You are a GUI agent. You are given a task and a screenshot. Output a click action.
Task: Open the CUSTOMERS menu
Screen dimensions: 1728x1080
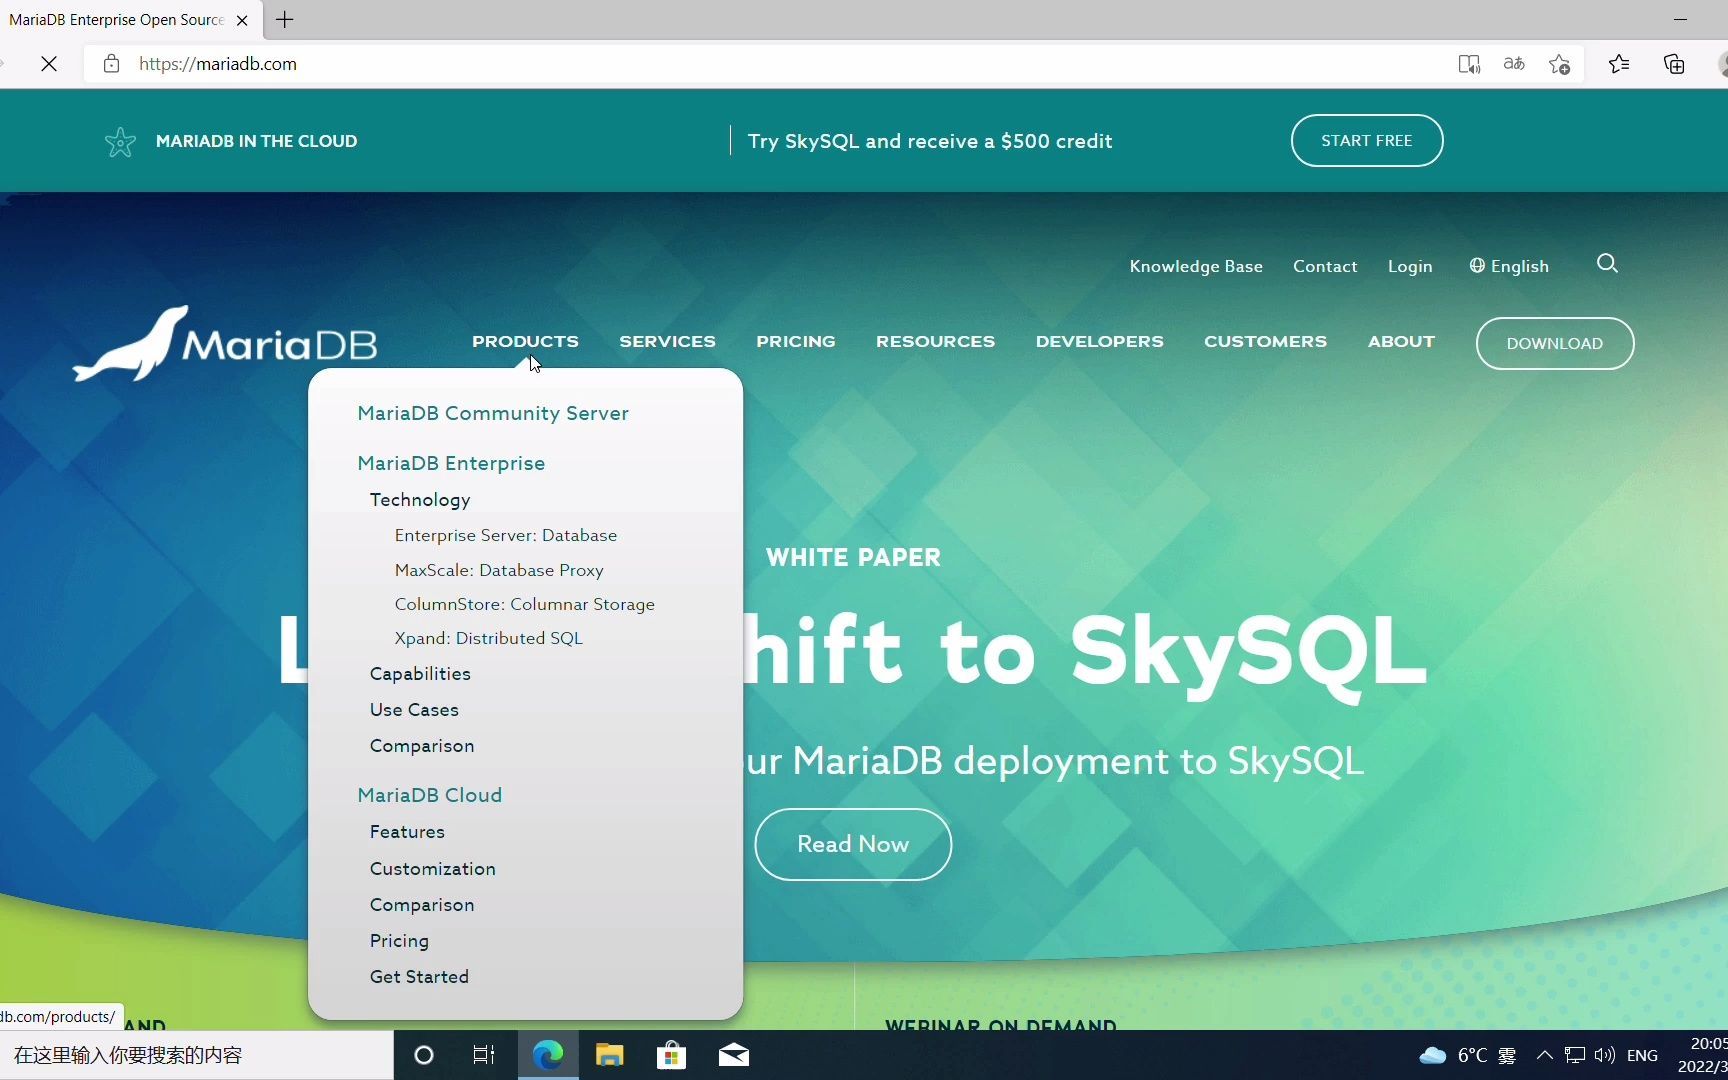pyautogui.click(x=1265, y=341)
